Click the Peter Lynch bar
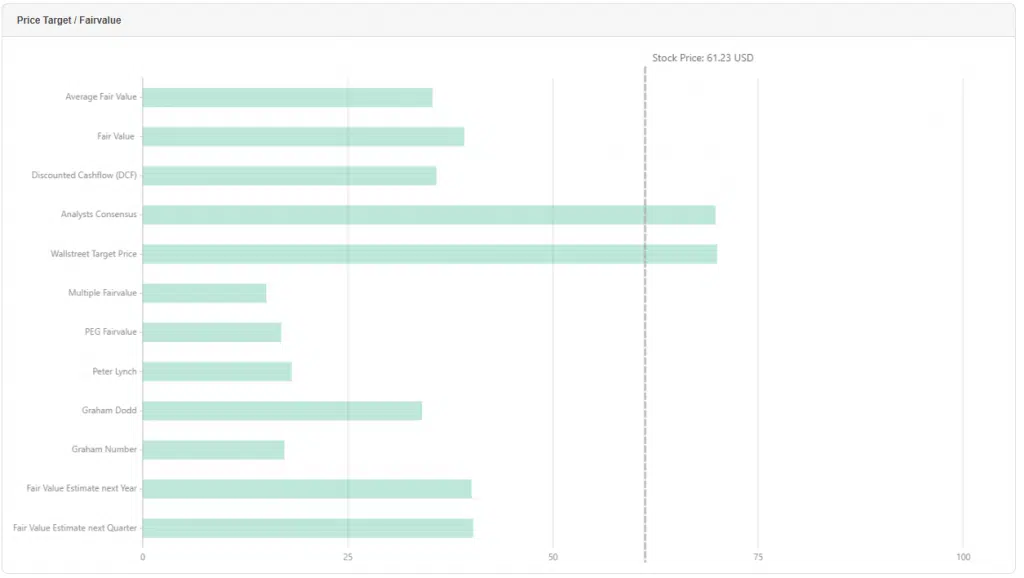 217,372
